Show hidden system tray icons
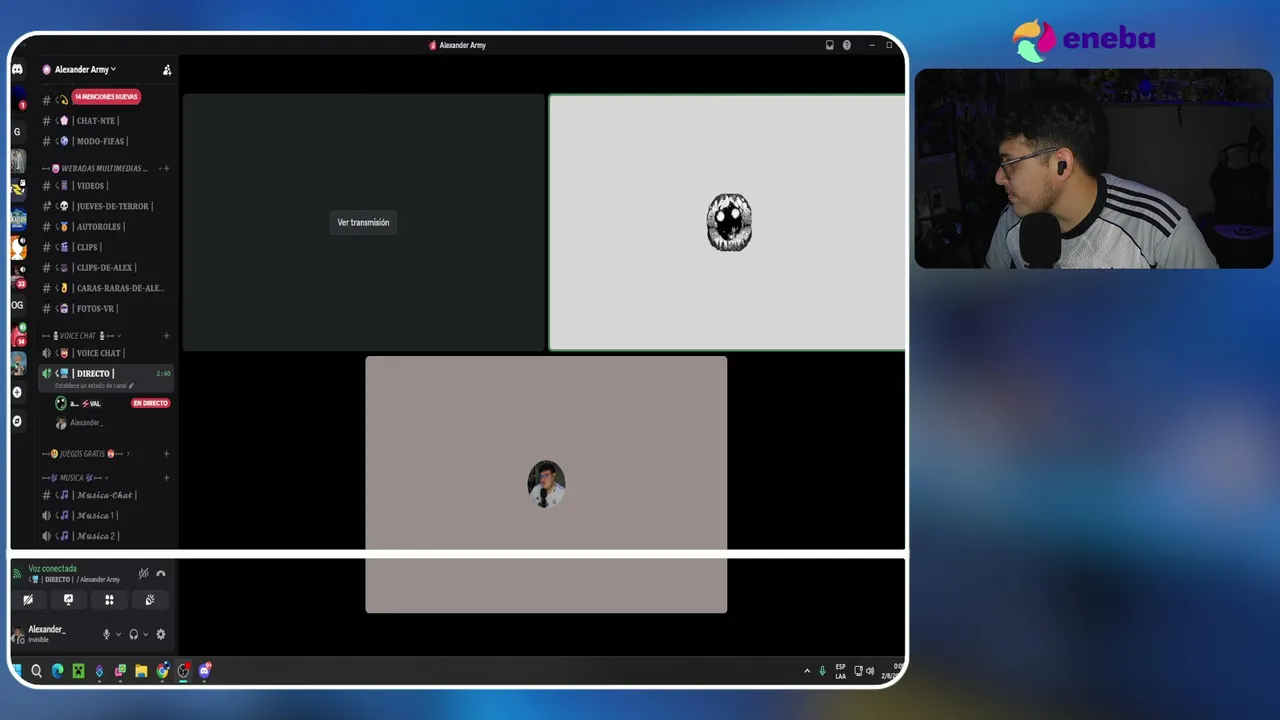Image resolution: width=1280 pixels, height=720 pixels. 807,671
